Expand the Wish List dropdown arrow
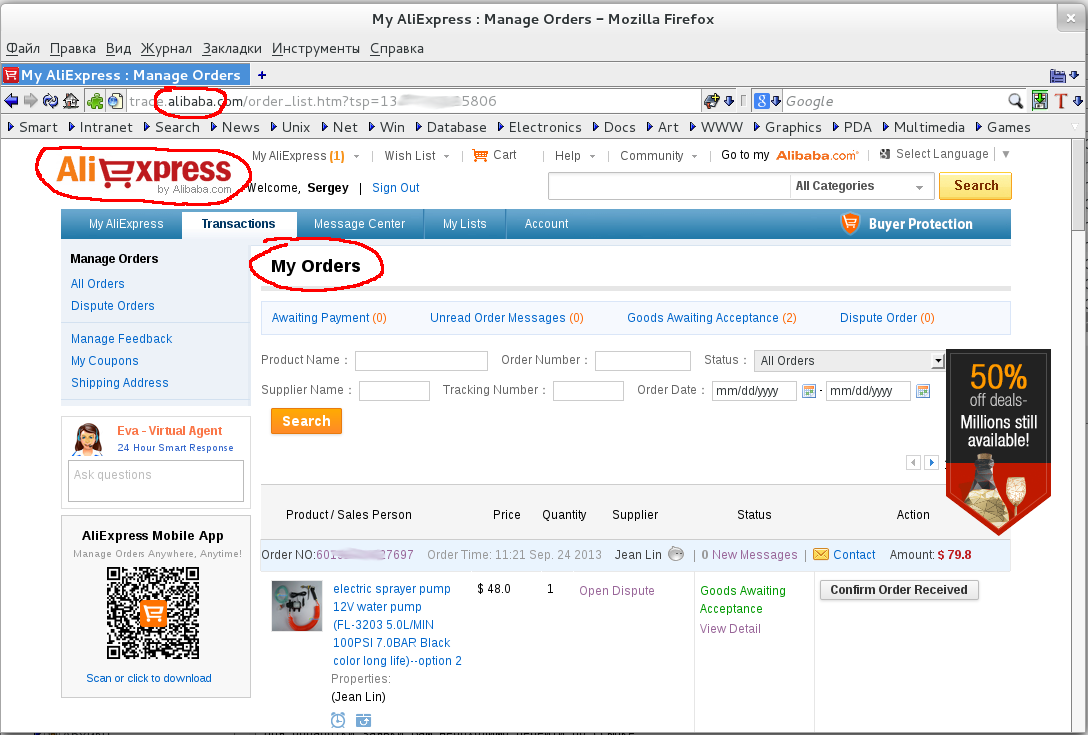 [x=446, y=157]
